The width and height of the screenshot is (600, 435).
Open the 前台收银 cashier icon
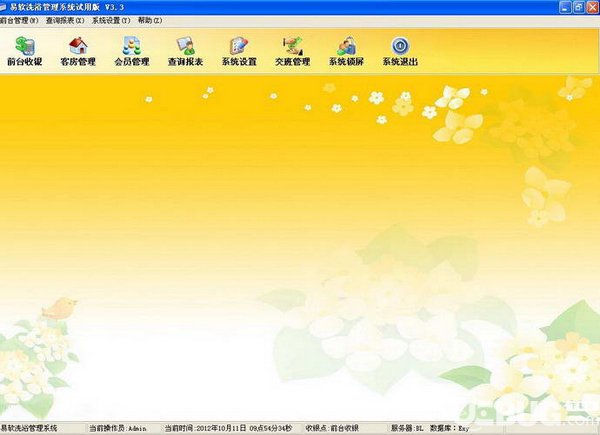pyautogui.click(x=25, y=51)
